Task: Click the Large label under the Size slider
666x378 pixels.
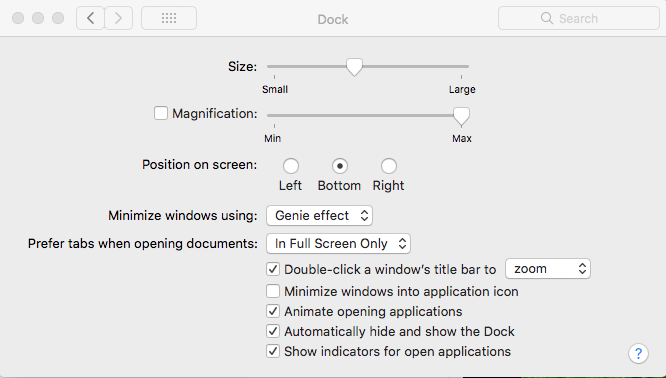Action: 462,90
